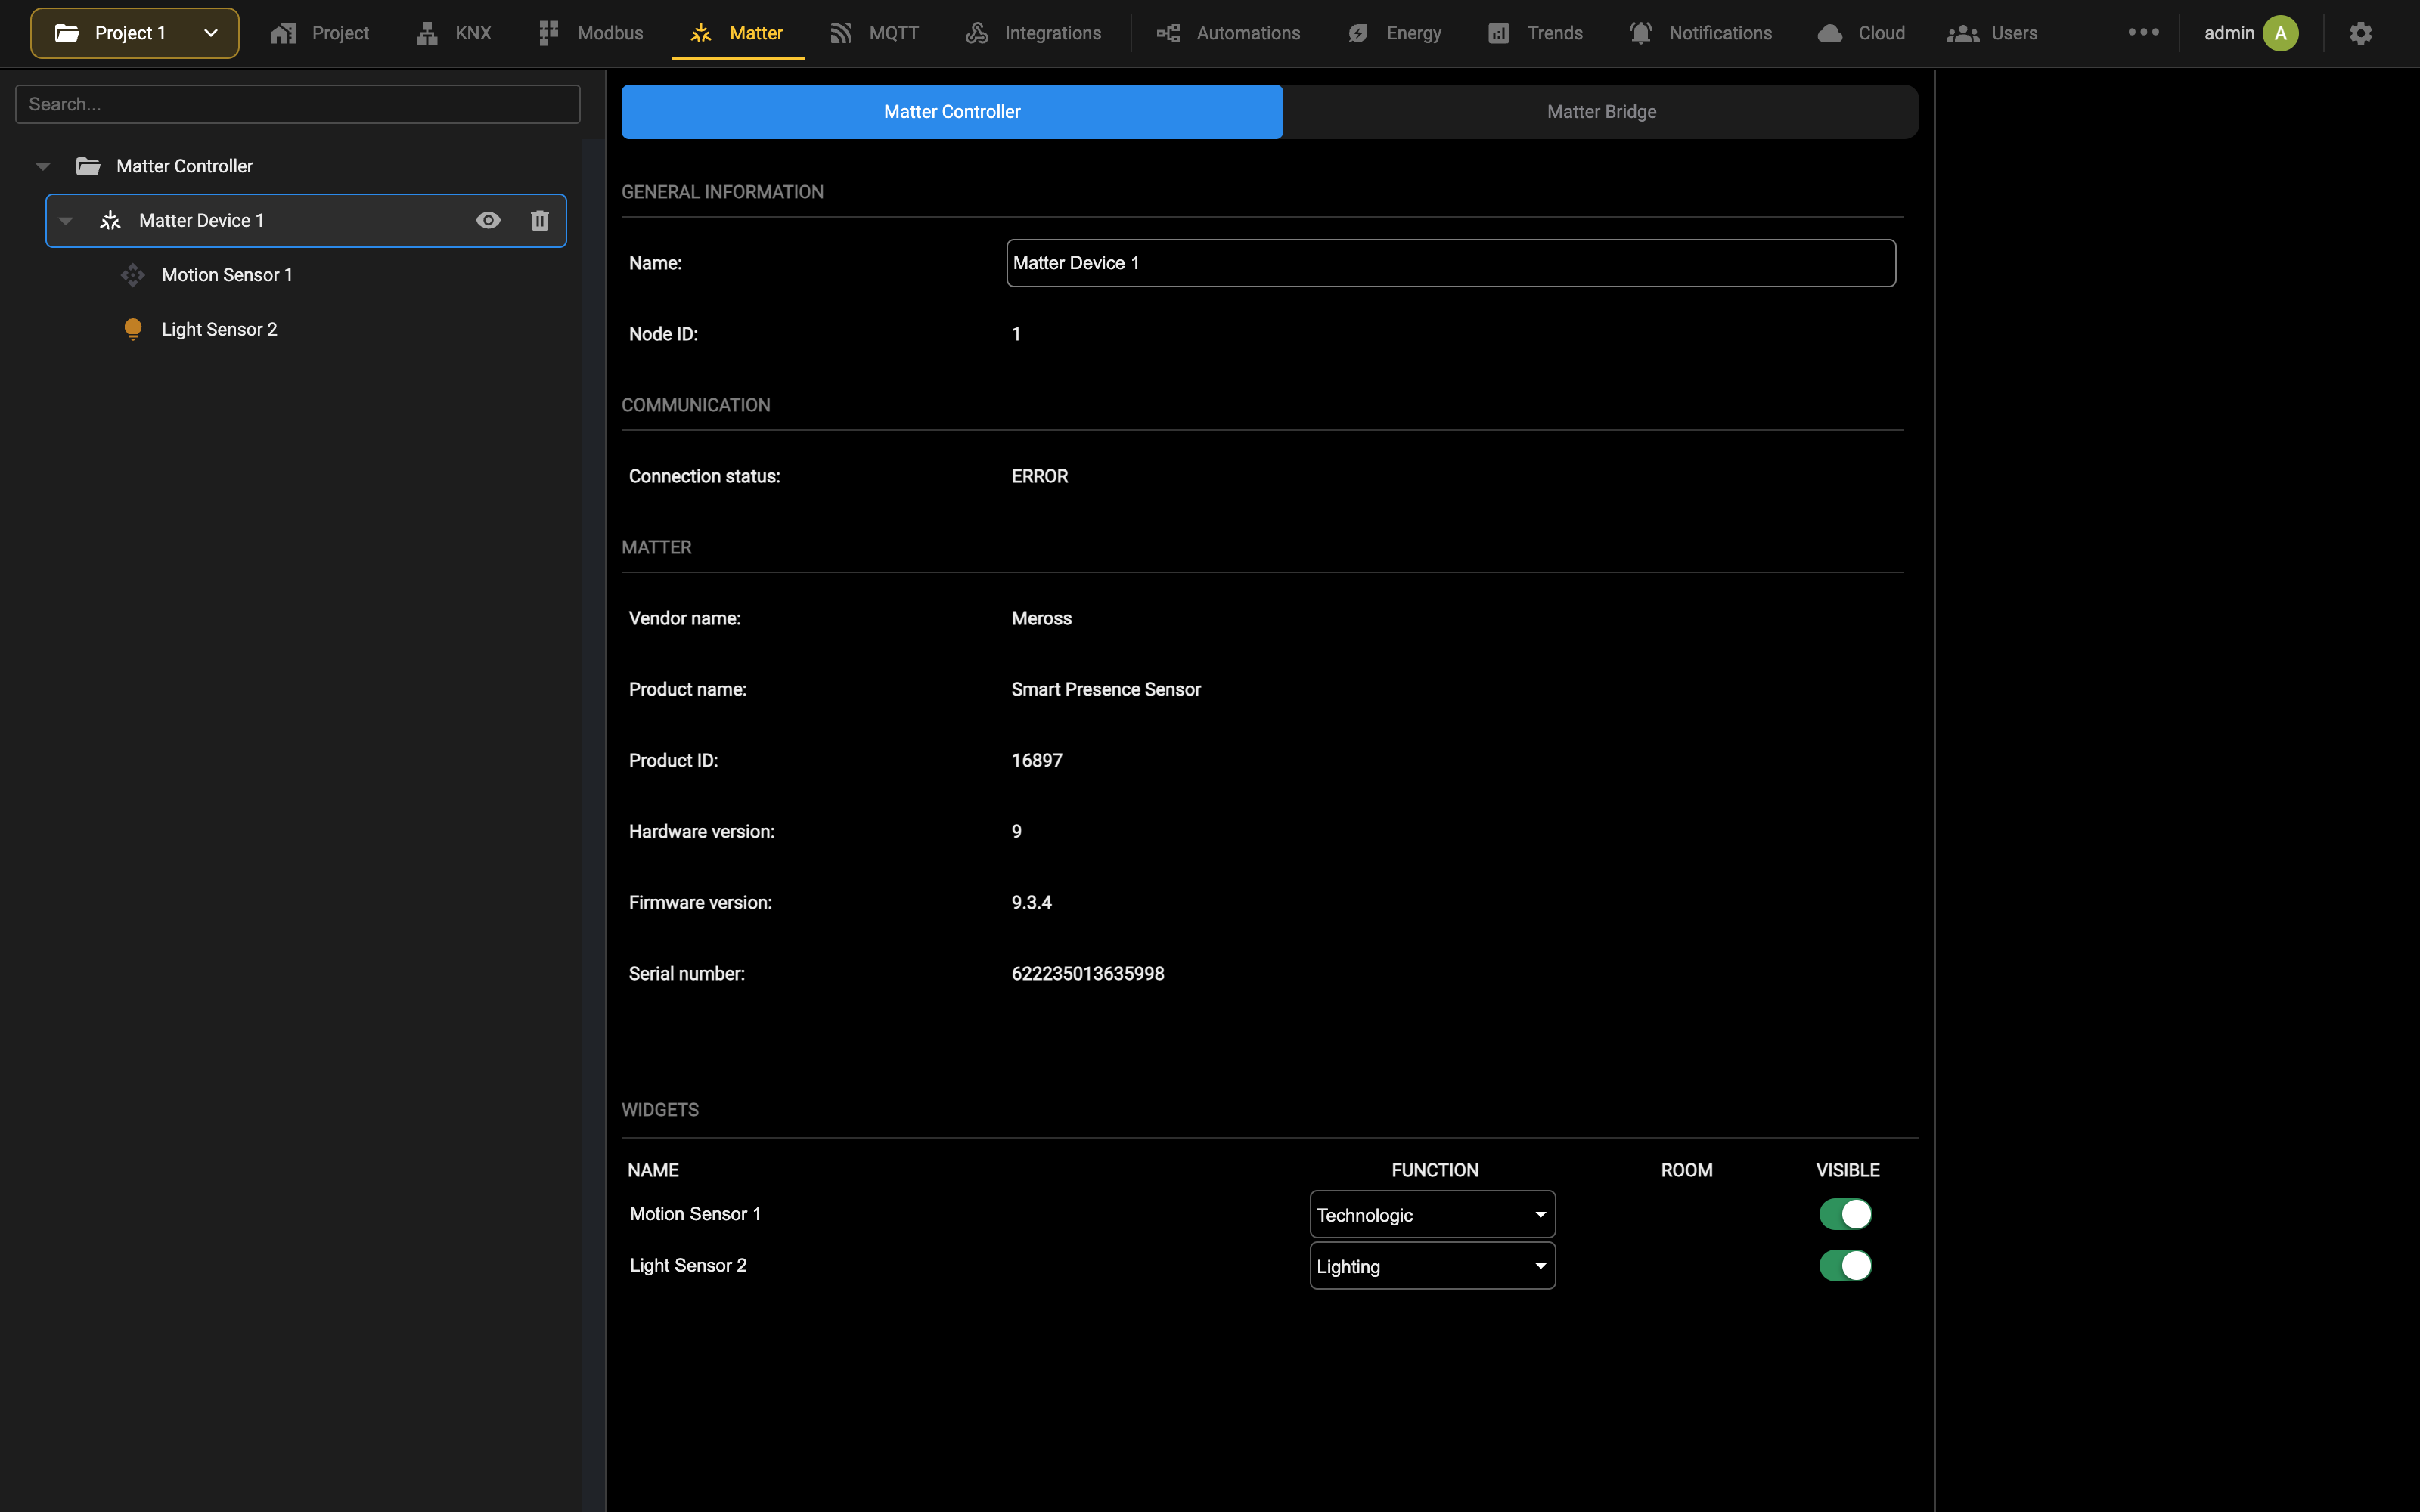The image size is (2420, 1512).
Task: Switch to the Matter Bridge tab
Action: click(x=1601, y=112)
